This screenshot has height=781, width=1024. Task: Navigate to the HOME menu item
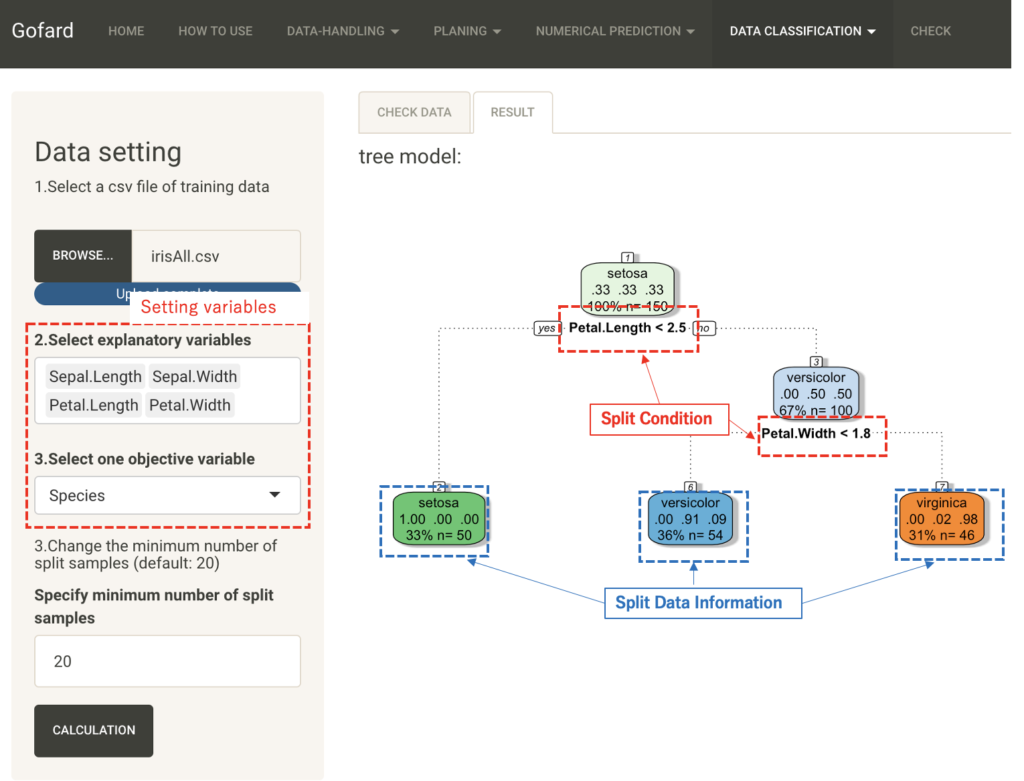pos(126,31)
